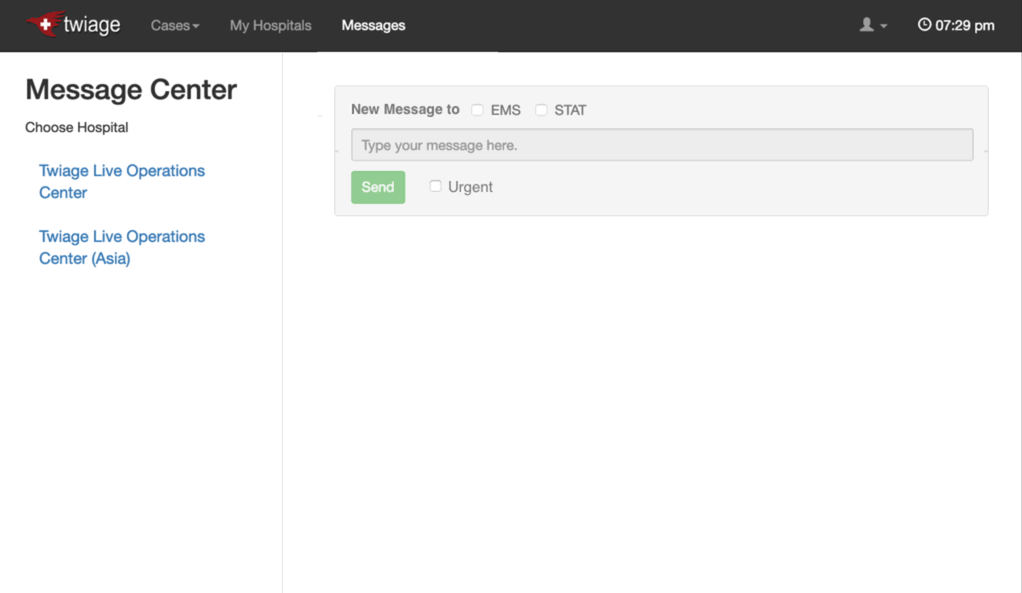Expand the caret beside the user icon
This screenshot has height=593, width=1022.
pyautogui.click(x=884, y=26)
